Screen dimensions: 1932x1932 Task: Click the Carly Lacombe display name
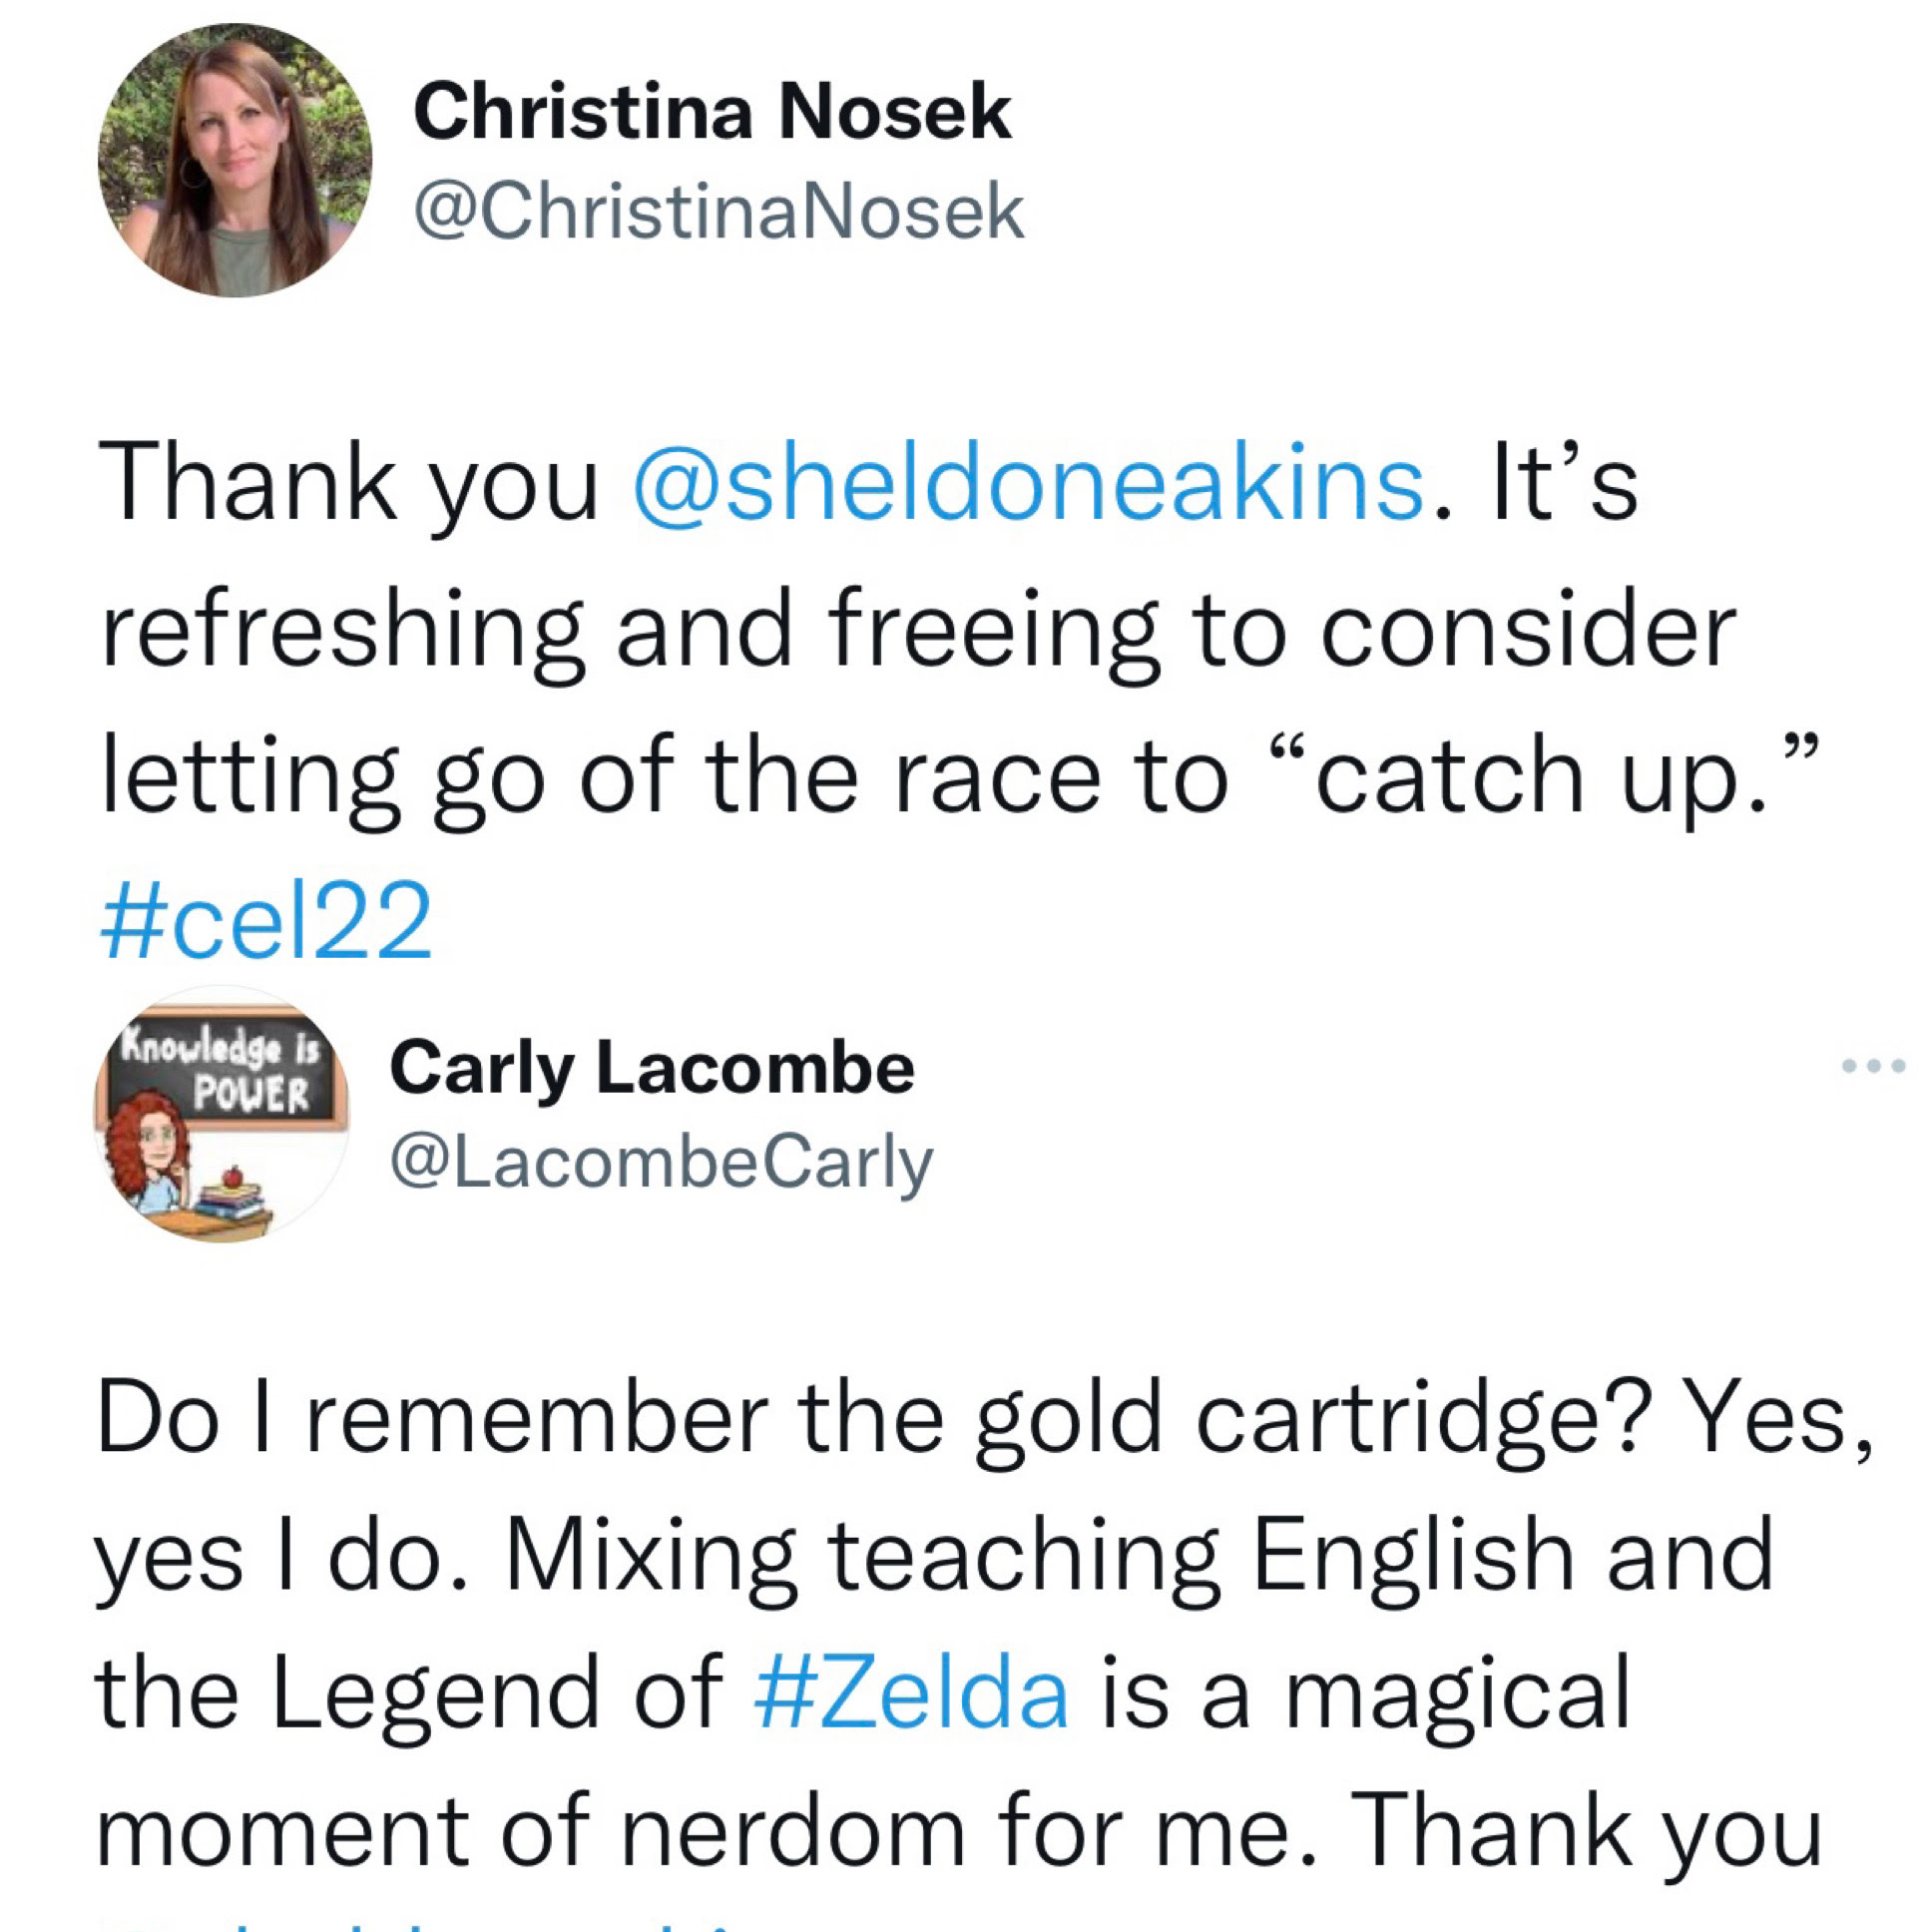[x=652, y=1068]
